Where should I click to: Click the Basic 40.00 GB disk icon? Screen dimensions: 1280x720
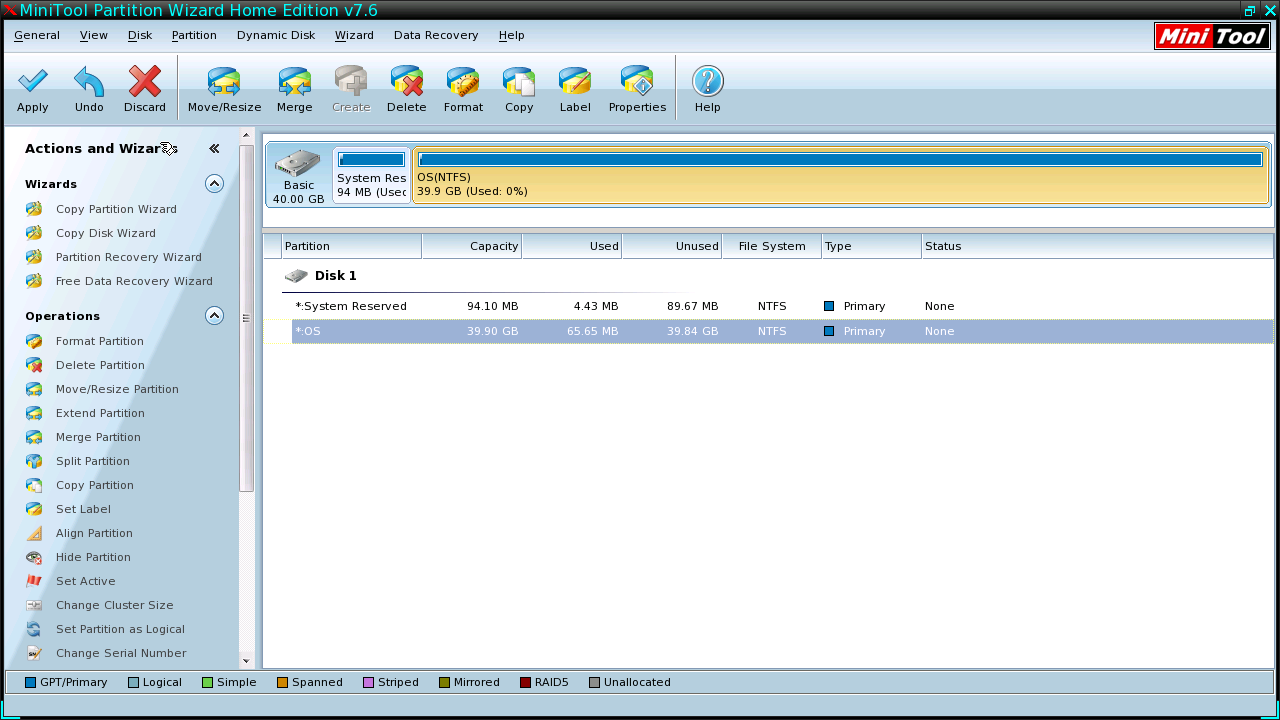click(x=298, y=162)
